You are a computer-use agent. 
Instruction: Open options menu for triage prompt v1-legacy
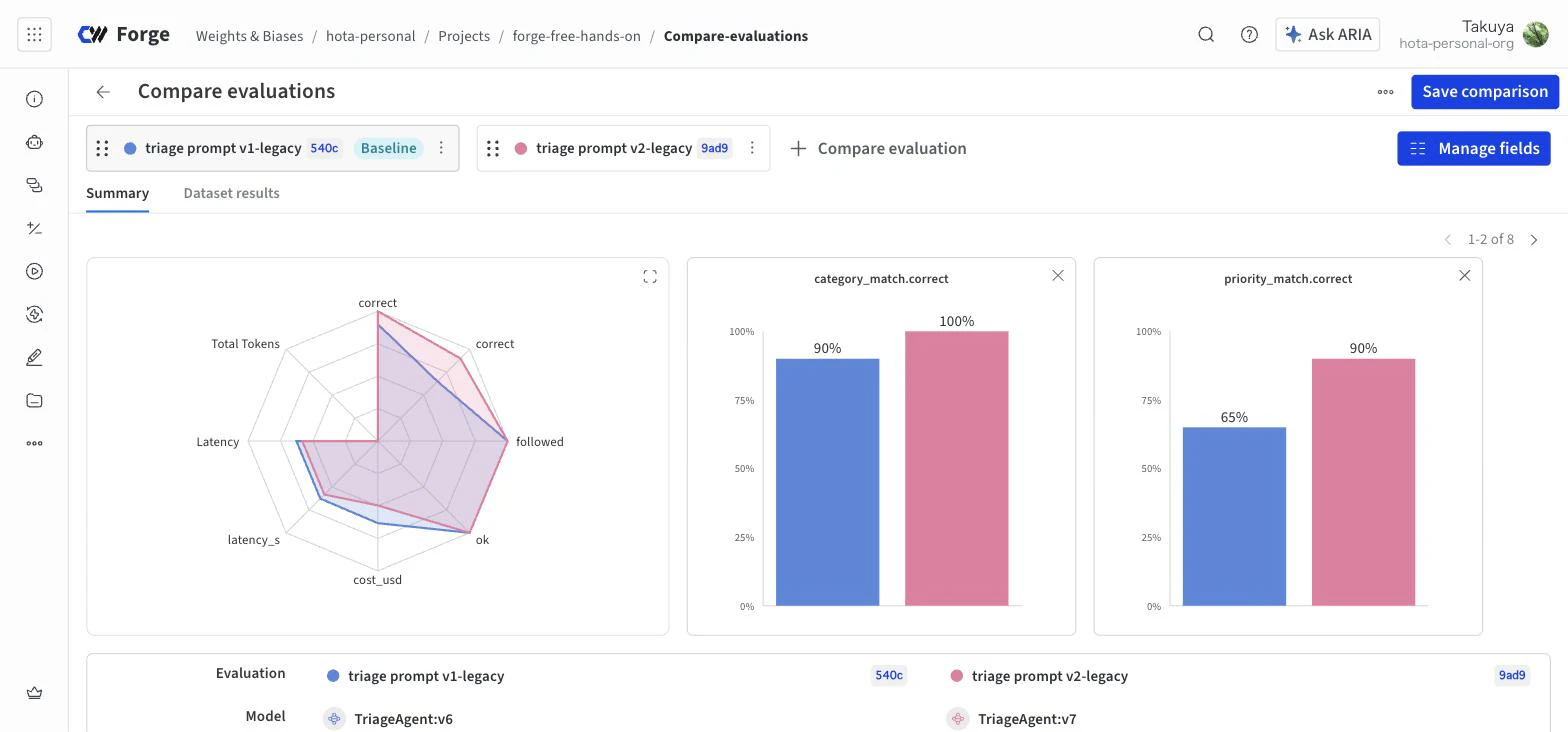coord(441,148)
